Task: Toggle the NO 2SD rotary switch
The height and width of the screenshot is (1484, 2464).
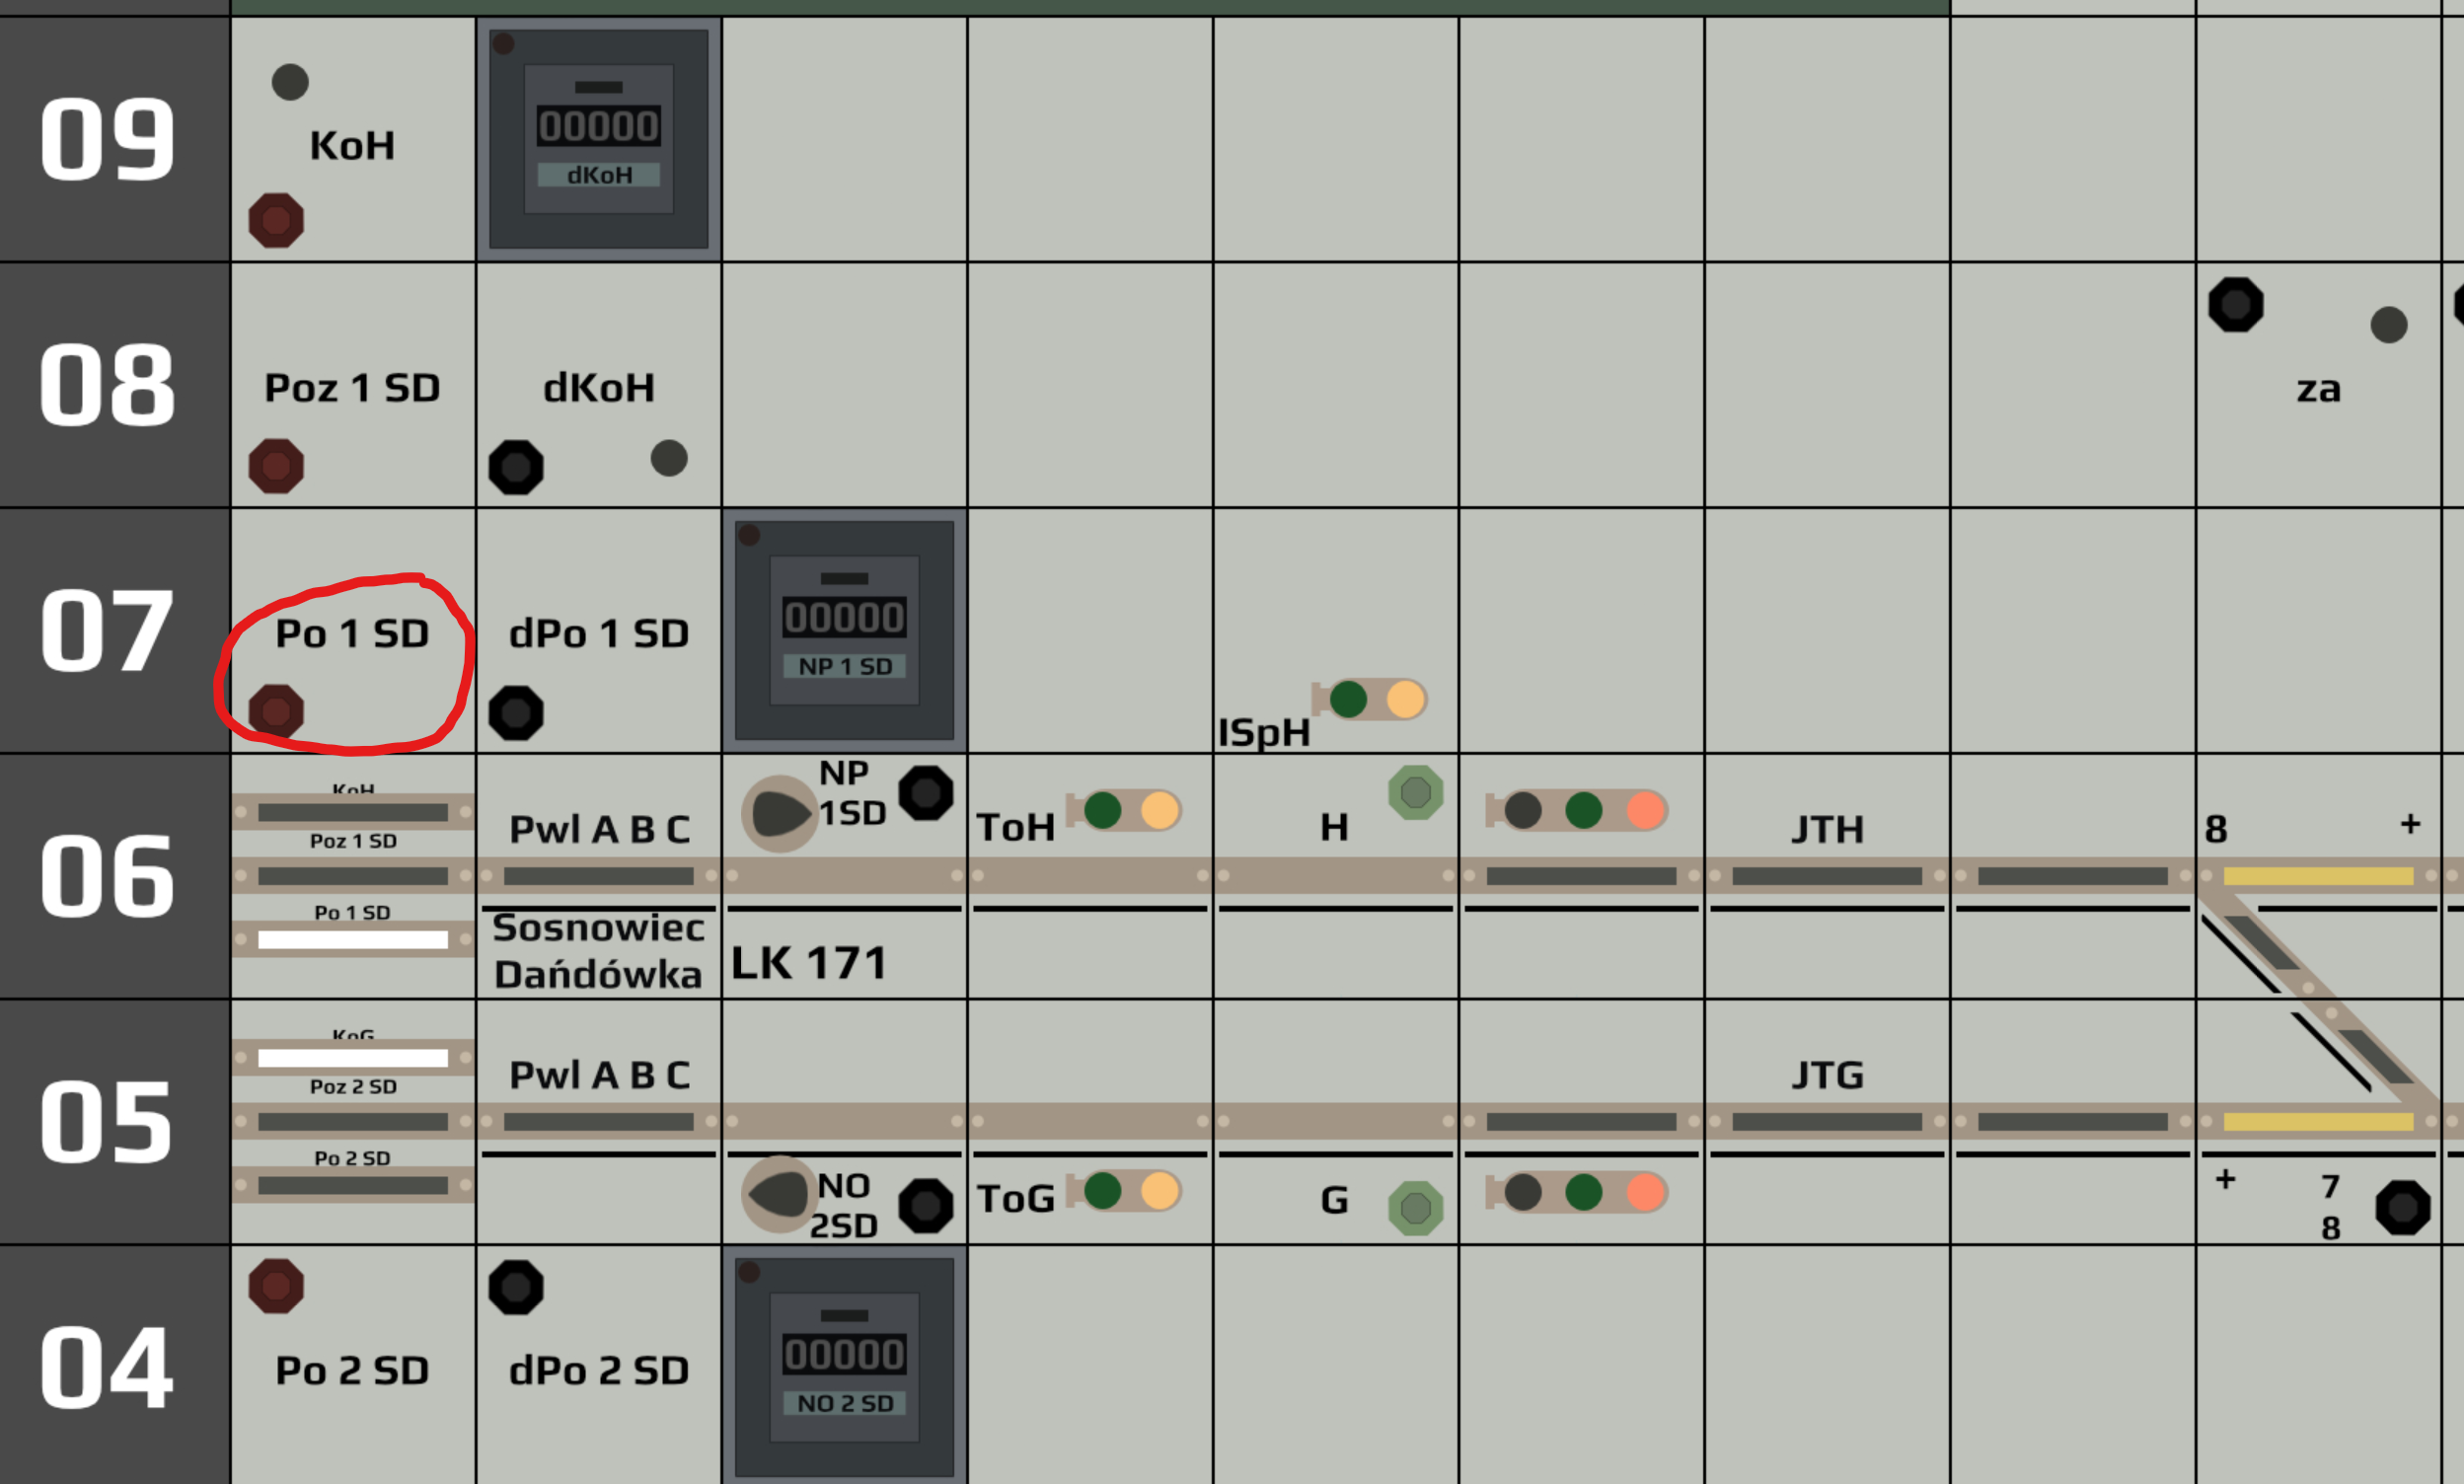Action: click(780, 1194)
